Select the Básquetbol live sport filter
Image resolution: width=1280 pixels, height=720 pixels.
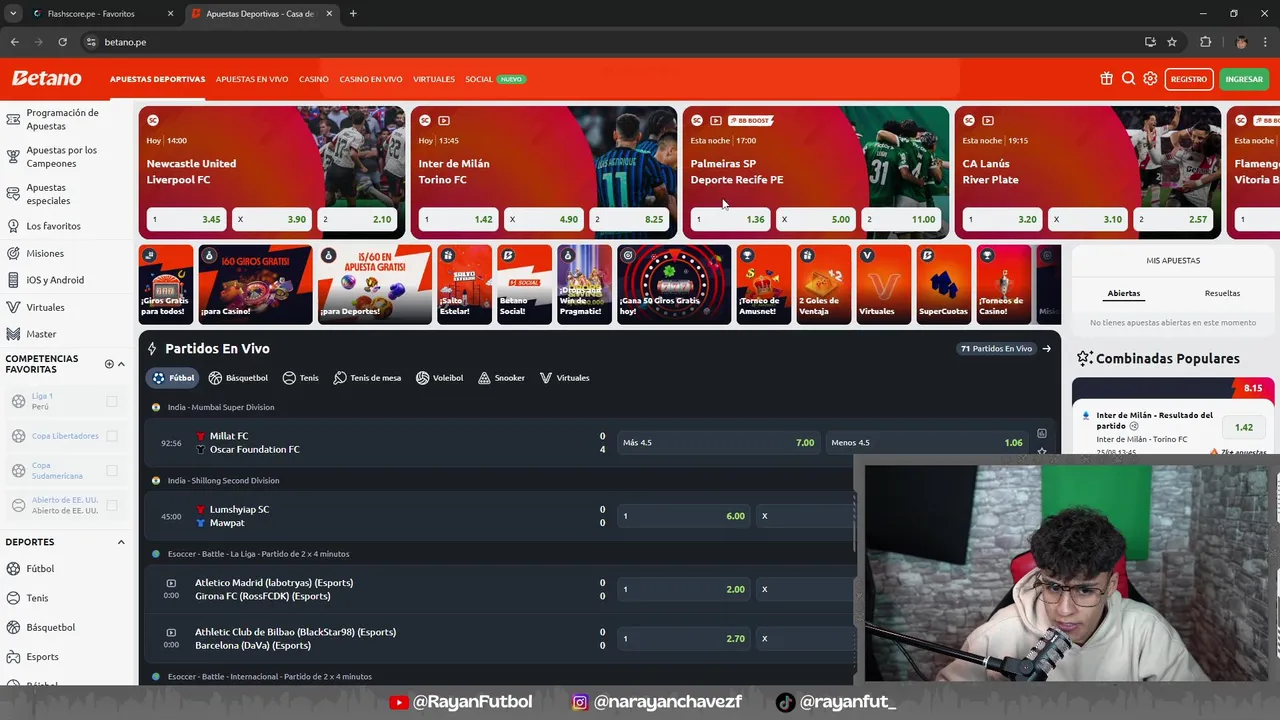(238, 378)
